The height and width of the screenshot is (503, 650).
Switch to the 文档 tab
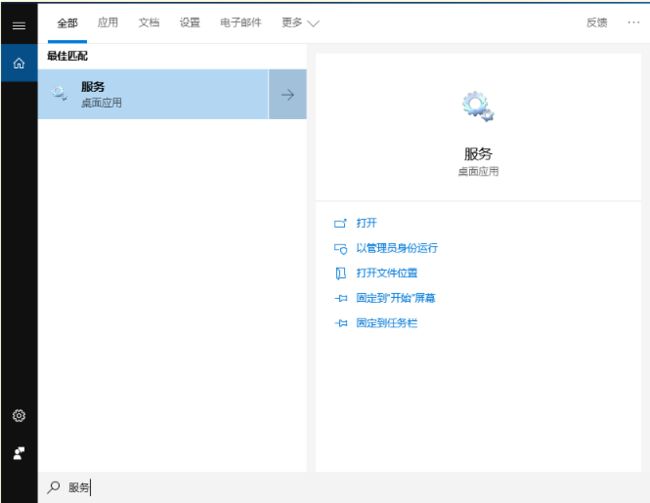tap(149, 22)
